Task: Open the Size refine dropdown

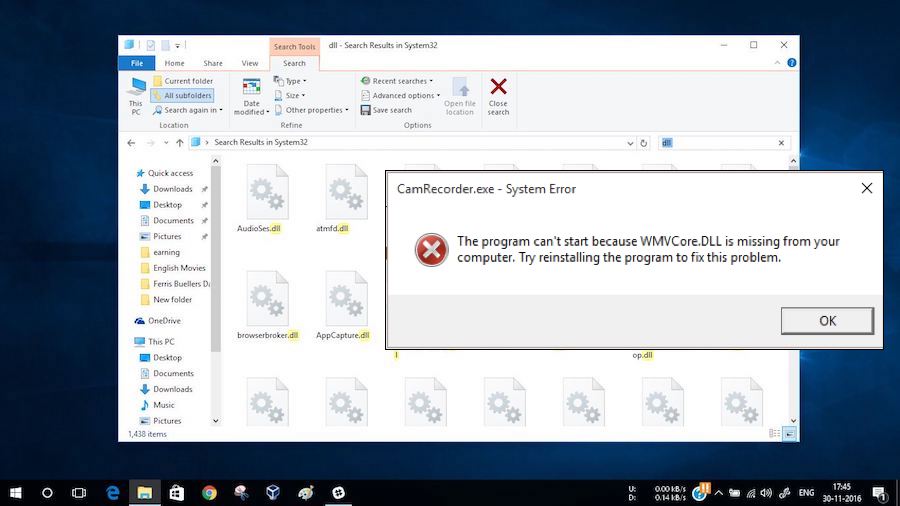Action: pos(290,95)
